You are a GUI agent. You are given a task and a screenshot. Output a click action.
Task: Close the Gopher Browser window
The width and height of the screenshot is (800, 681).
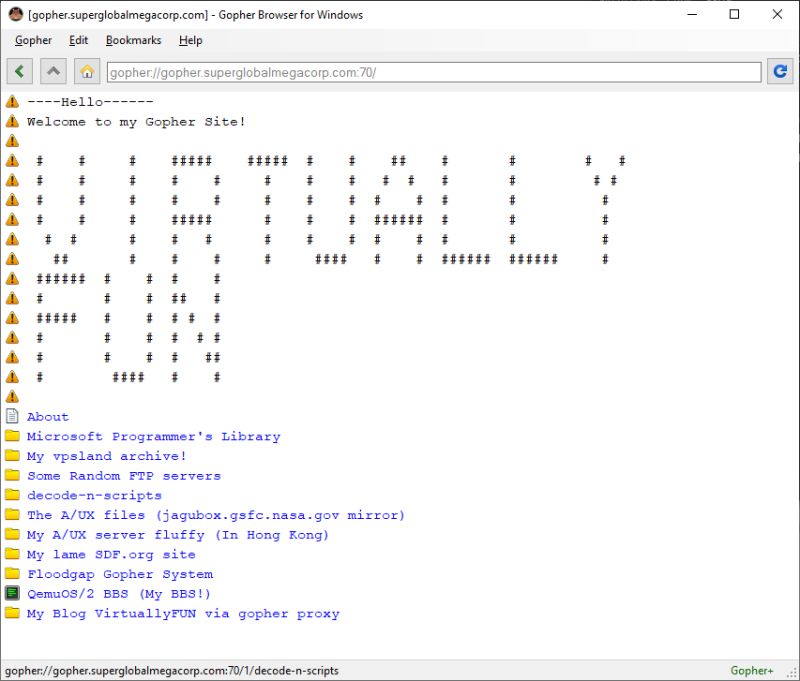click(777, 14)
